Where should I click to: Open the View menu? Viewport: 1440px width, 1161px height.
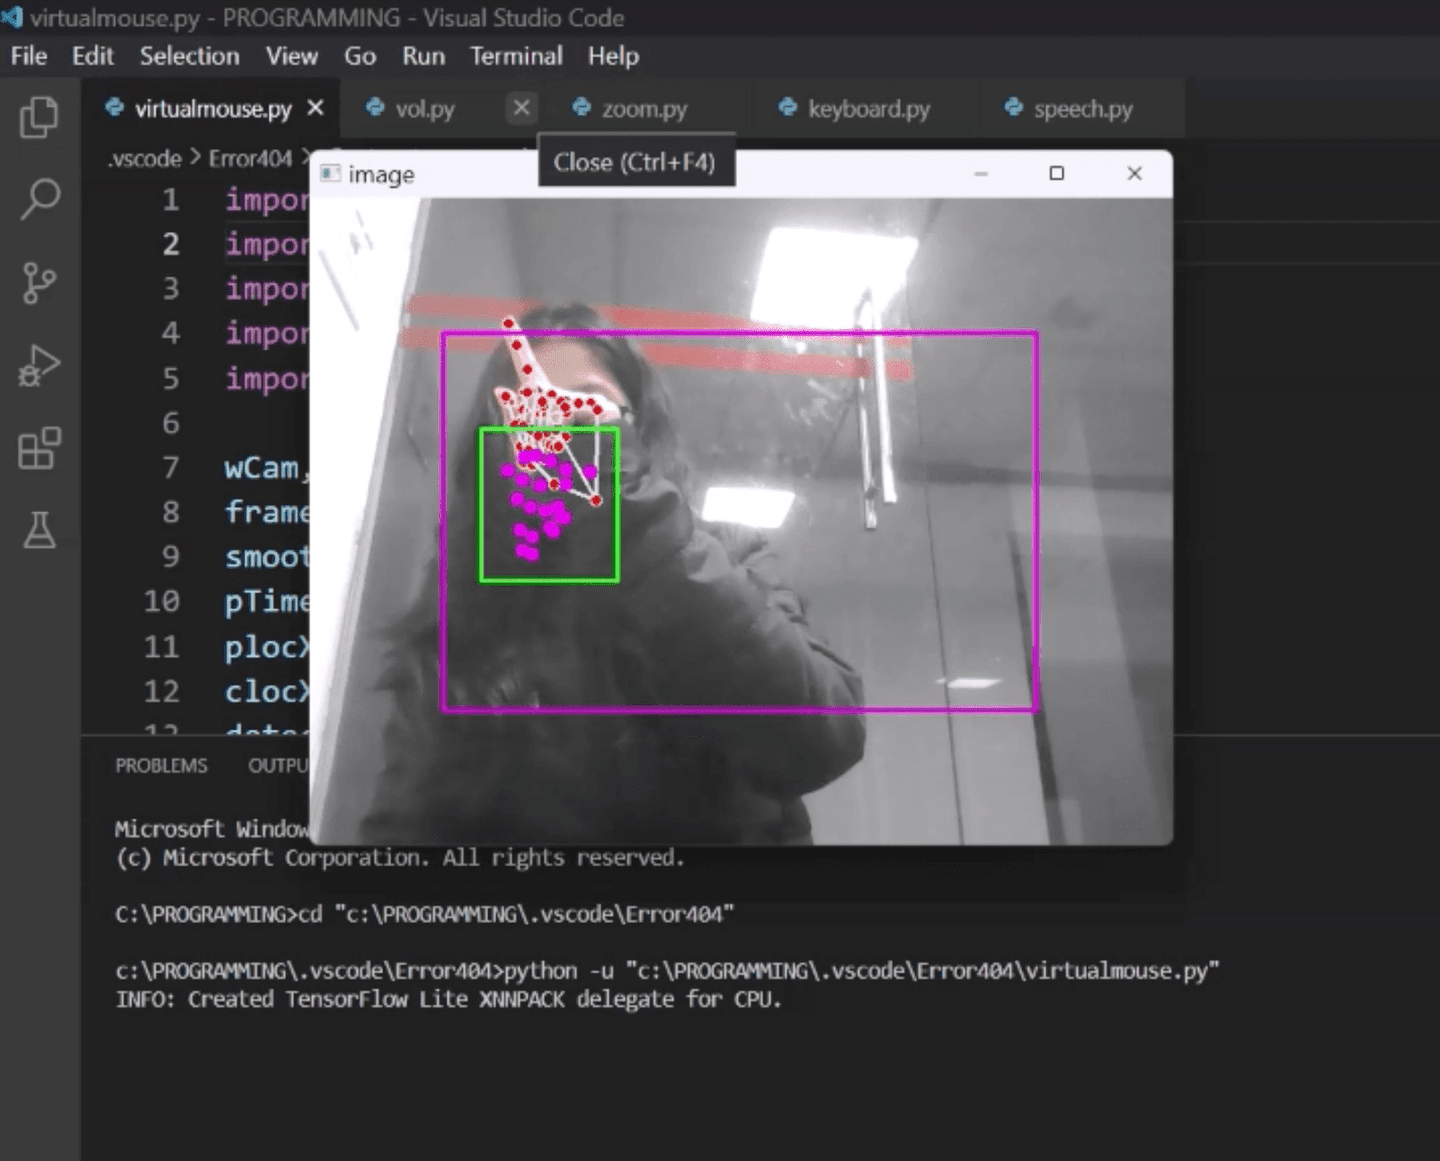[291, 56]
